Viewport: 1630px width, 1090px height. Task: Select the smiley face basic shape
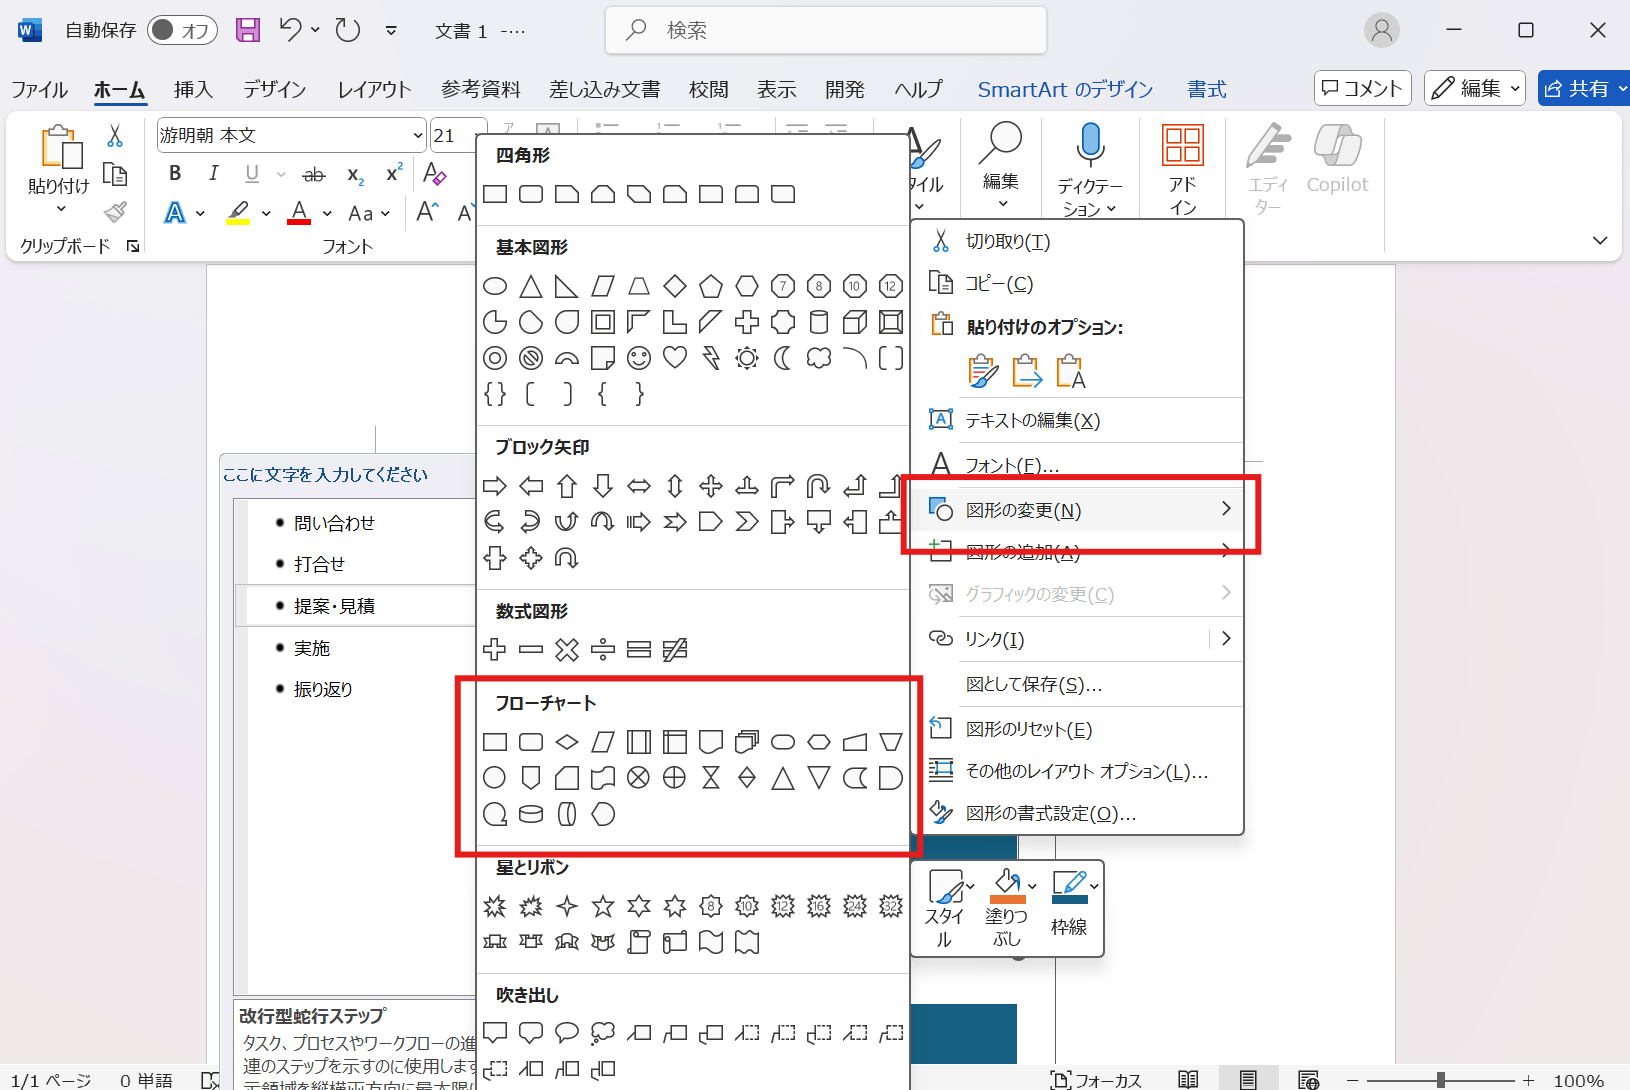point(639,357)
